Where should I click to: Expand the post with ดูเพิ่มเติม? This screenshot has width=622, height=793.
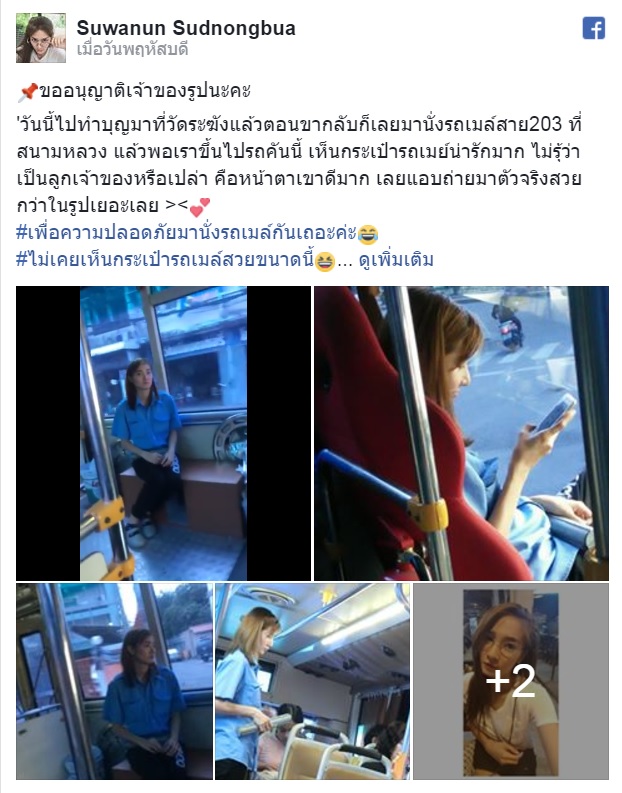click(396, 260)
